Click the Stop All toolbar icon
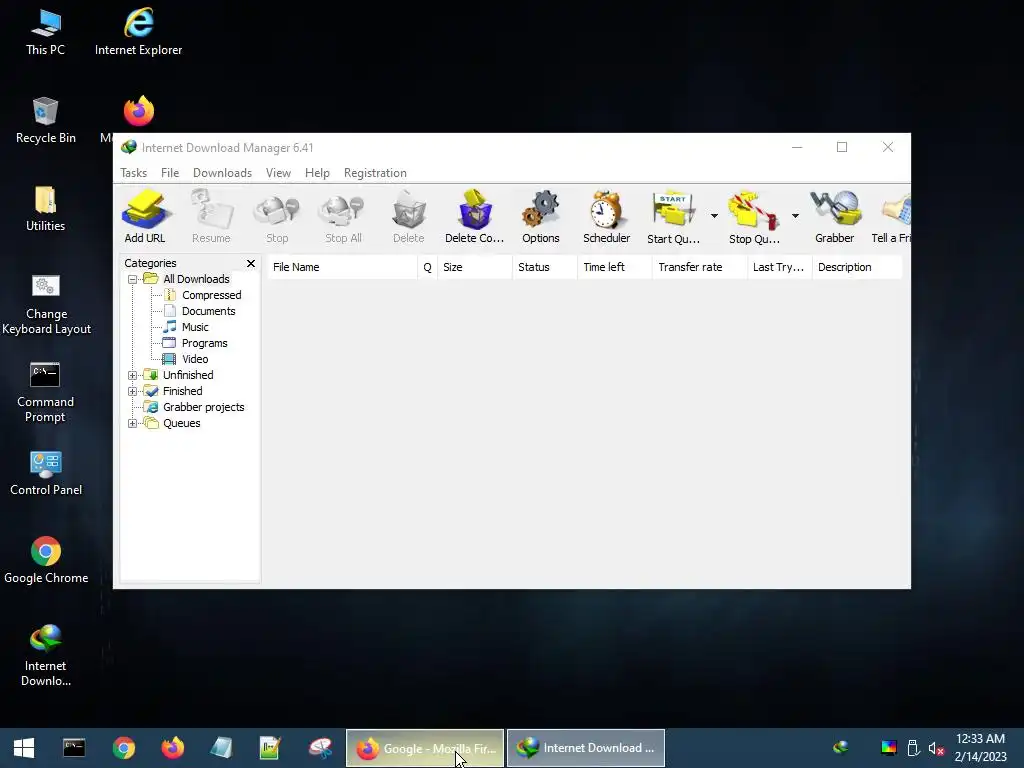 (x=343, y=217)
